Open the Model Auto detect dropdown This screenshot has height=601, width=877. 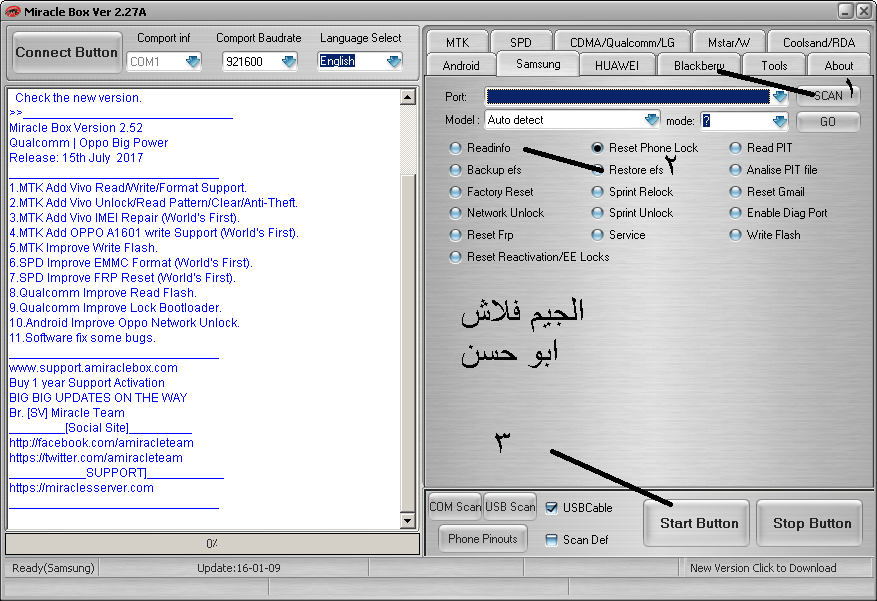pos(651,120)
